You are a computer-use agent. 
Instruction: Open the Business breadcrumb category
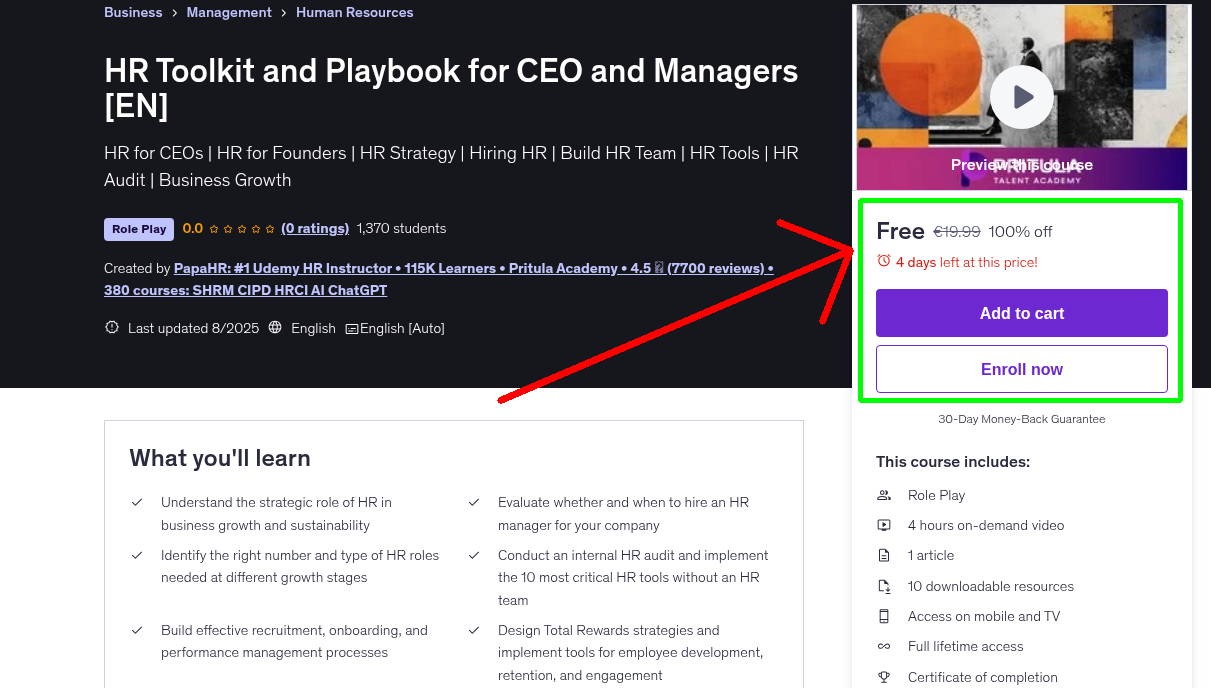pyautogui.click(x=133, y=12)
